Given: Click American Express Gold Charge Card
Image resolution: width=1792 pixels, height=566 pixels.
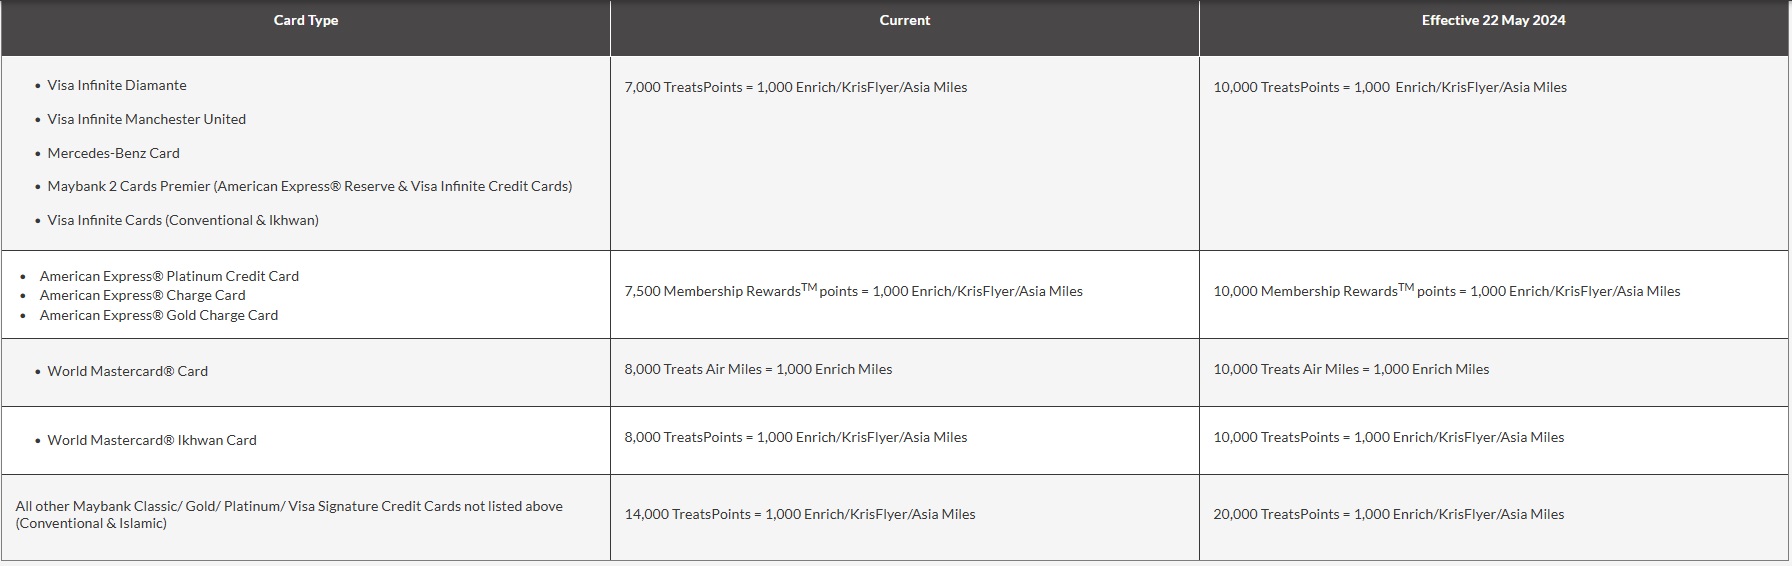Looking at the screenshot, I should 159,315.
